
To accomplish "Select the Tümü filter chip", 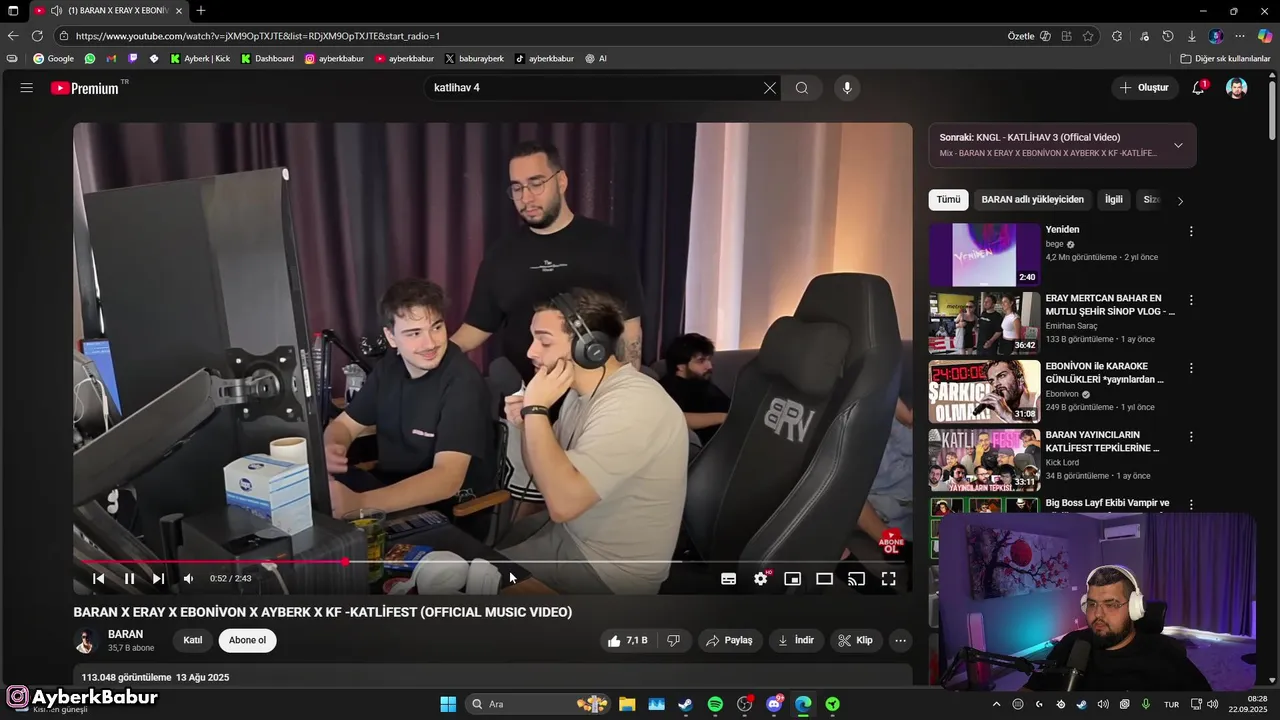I will (x=948, y=199).
